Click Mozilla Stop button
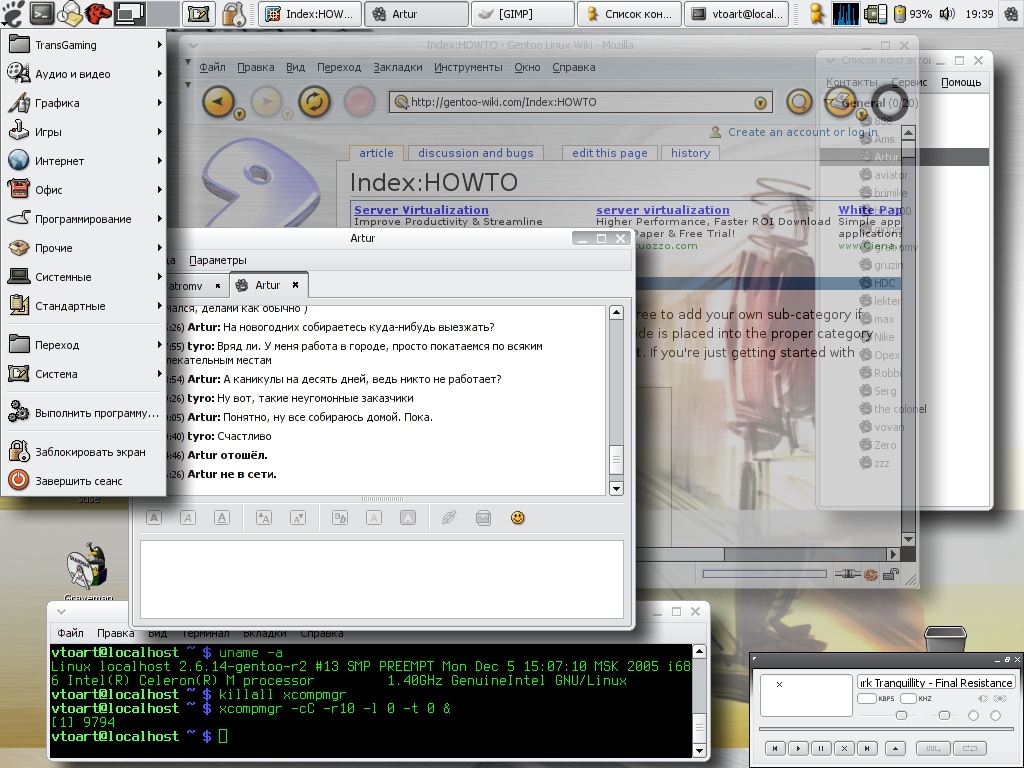 359,102
